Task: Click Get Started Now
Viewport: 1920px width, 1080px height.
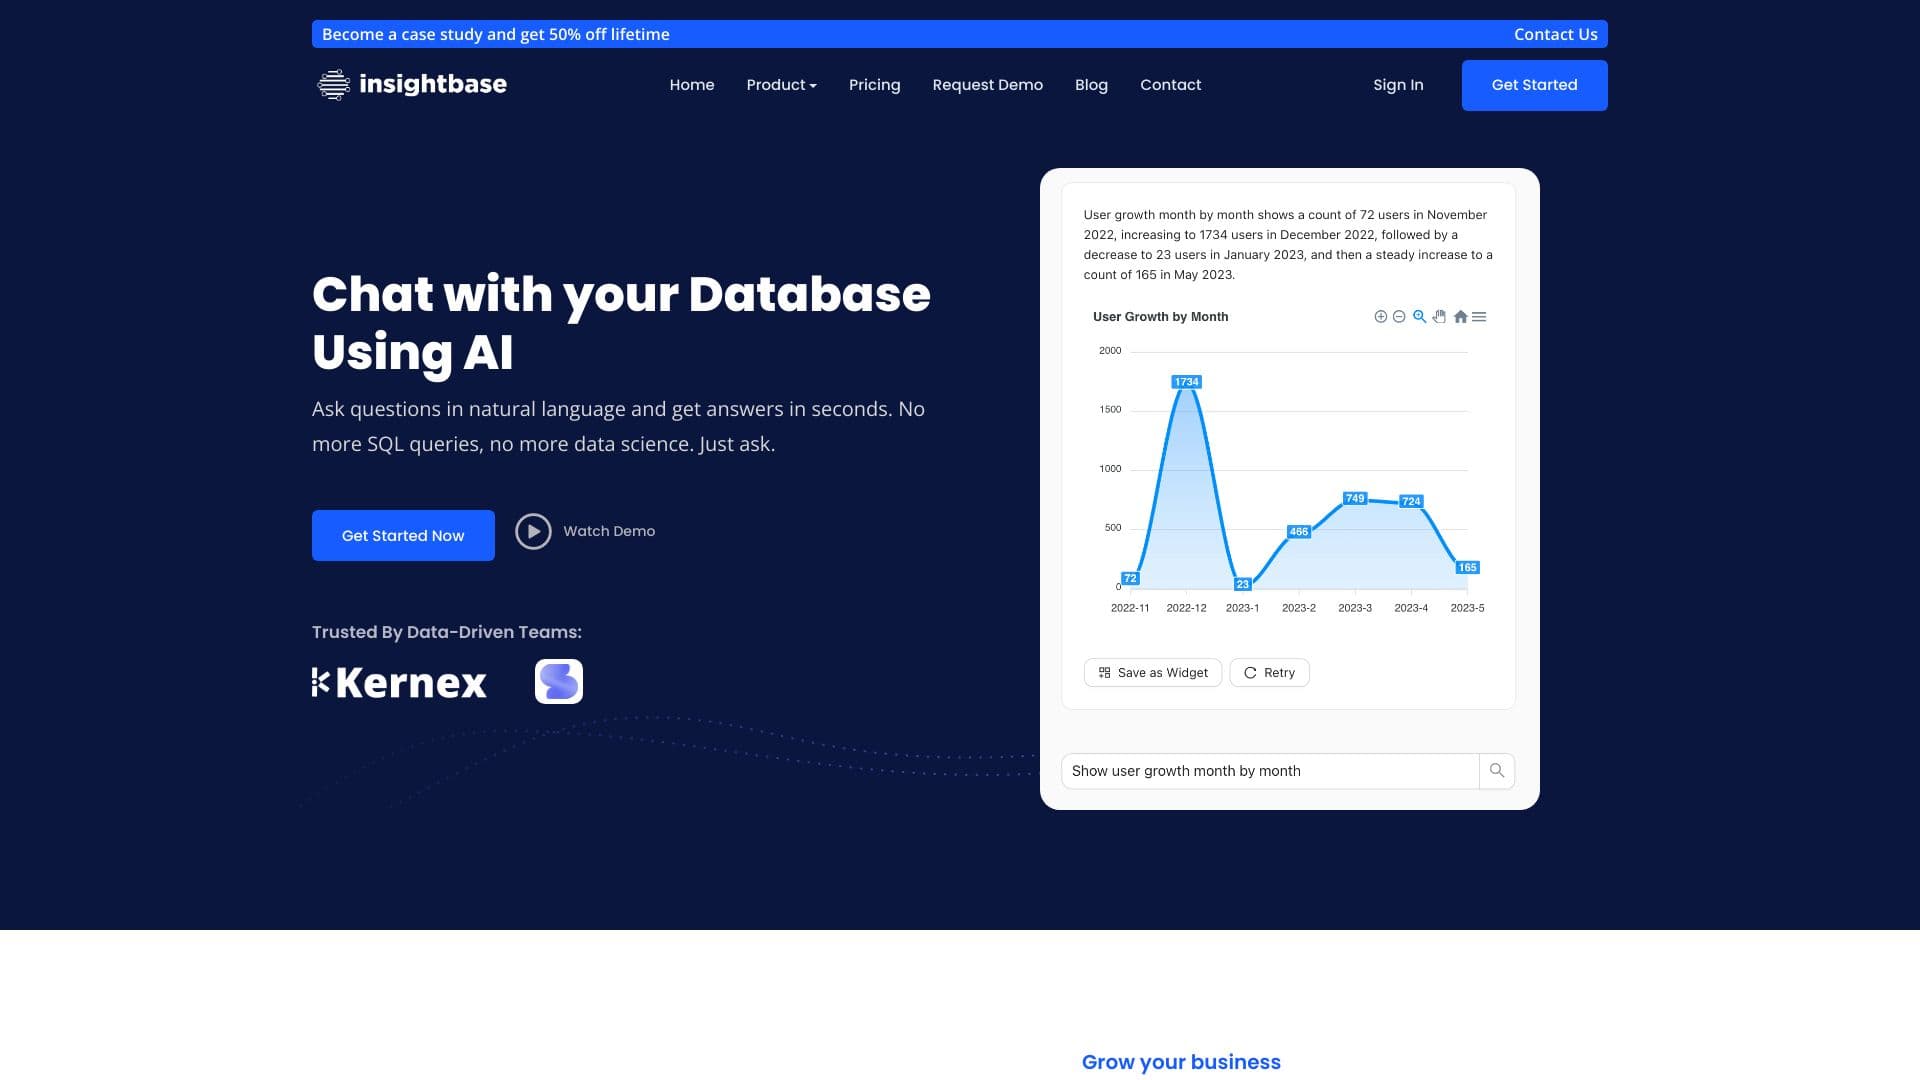Action: (x=403, y=535)
